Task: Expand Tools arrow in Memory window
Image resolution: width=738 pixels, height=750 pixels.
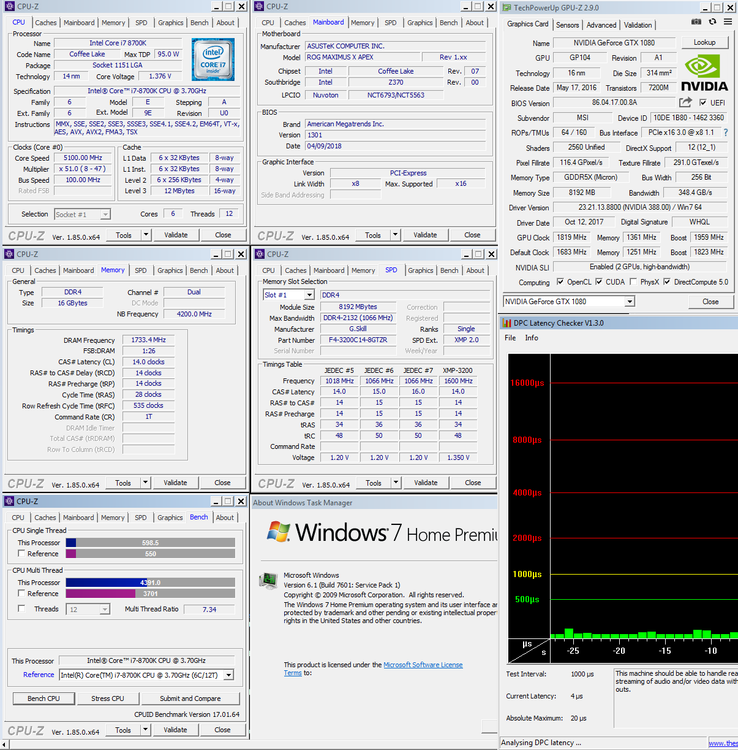Action: pos(145,483)
